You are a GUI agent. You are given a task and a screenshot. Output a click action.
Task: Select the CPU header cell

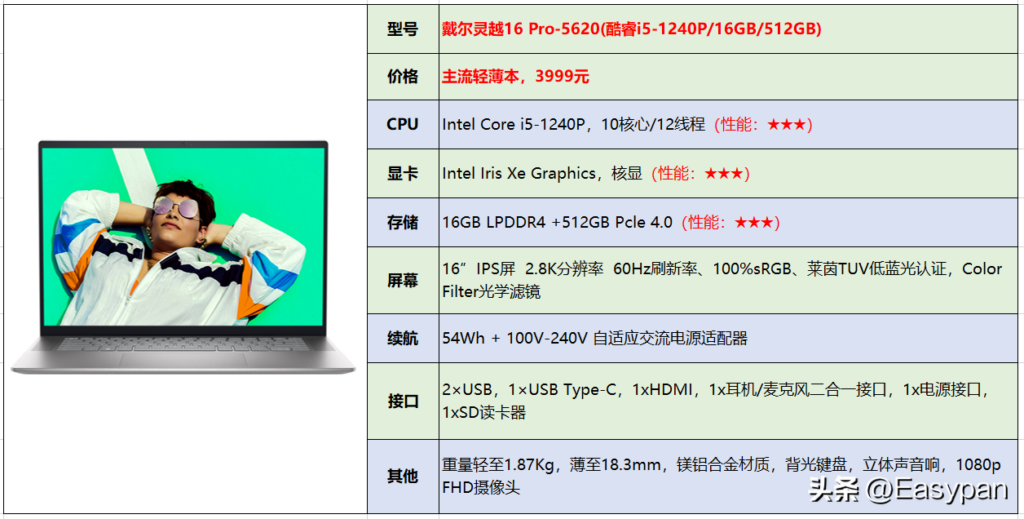(x=403, y=125)
